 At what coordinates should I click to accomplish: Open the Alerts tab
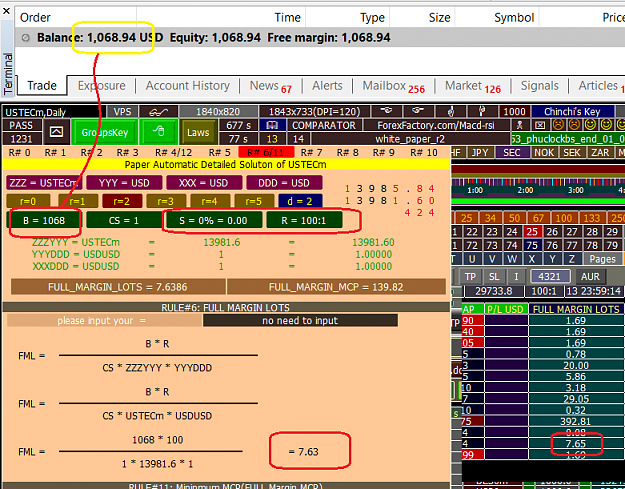click(327, 86)
